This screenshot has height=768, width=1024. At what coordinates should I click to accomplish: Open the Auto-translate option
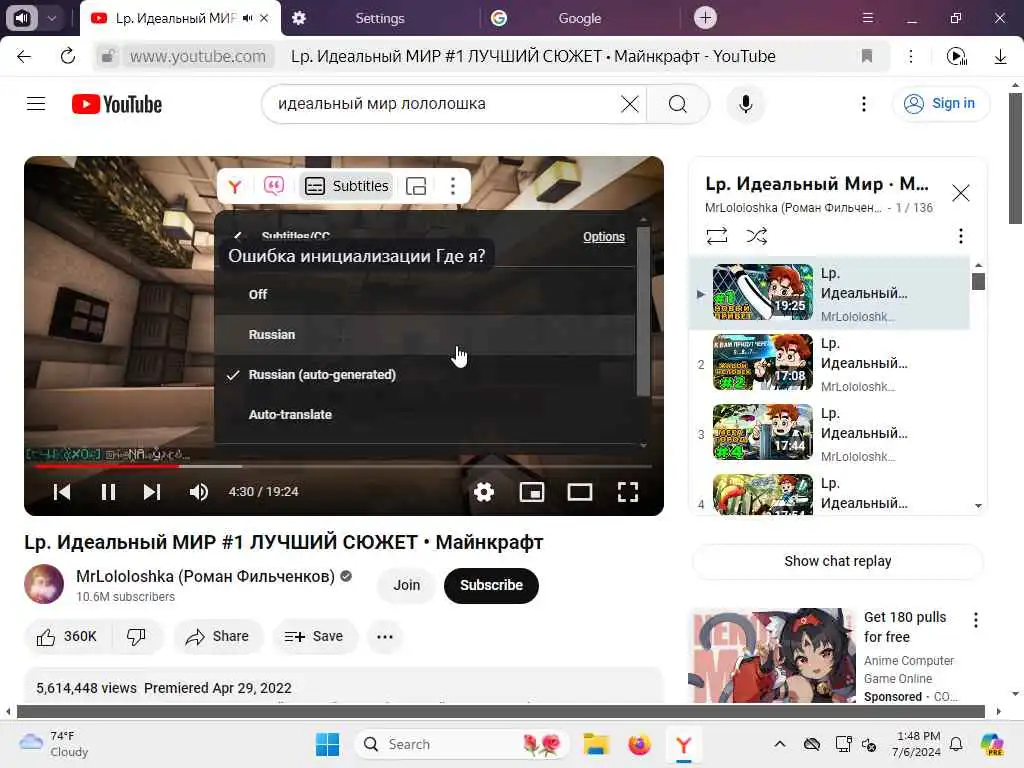tap(424, 415)
